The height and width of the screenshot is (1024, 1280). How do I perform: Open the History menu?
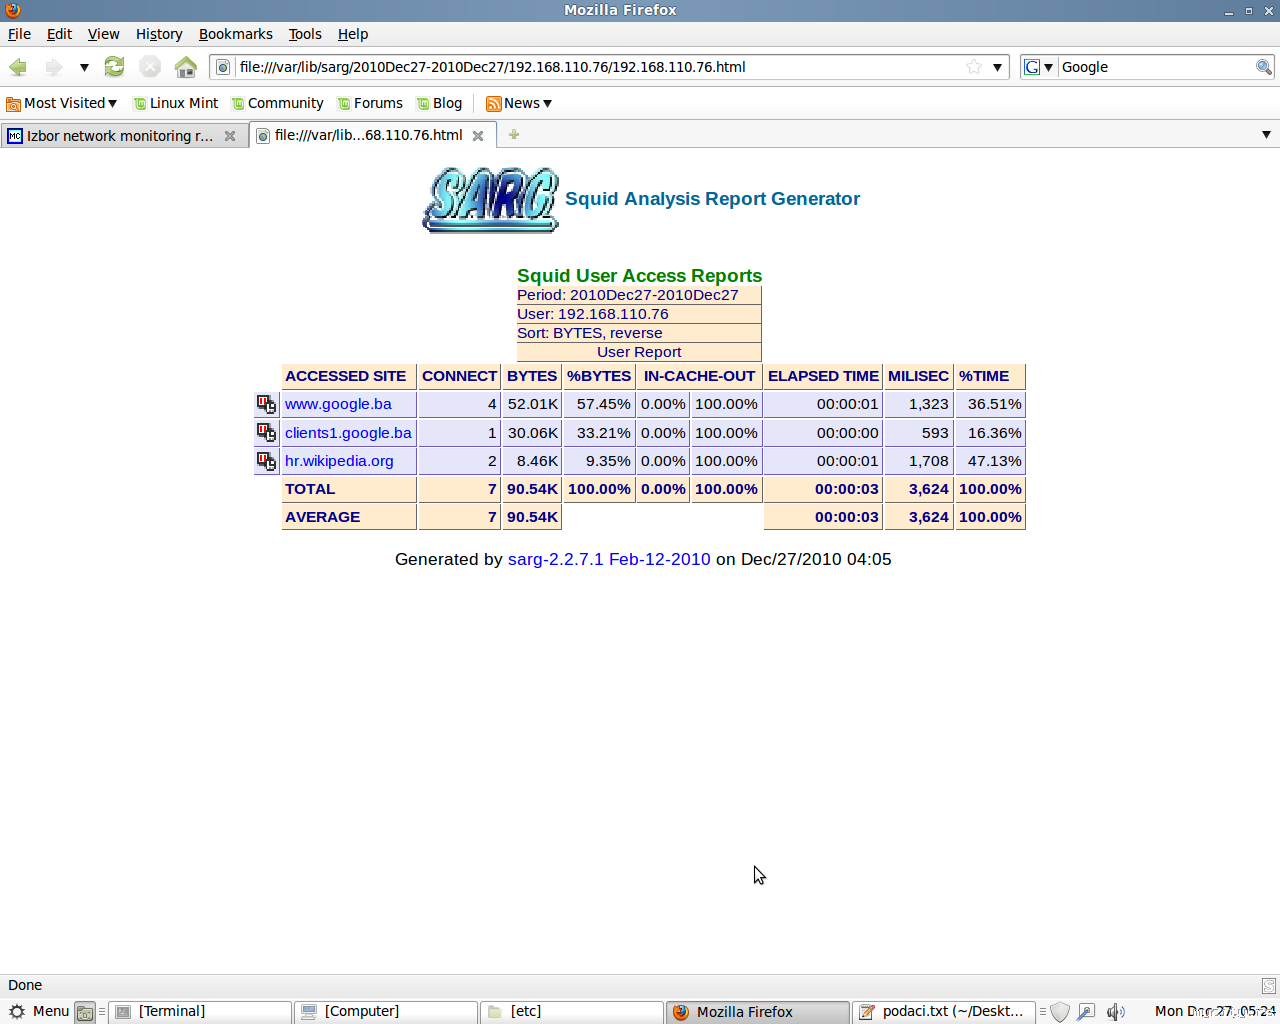(x=159, y=34)
